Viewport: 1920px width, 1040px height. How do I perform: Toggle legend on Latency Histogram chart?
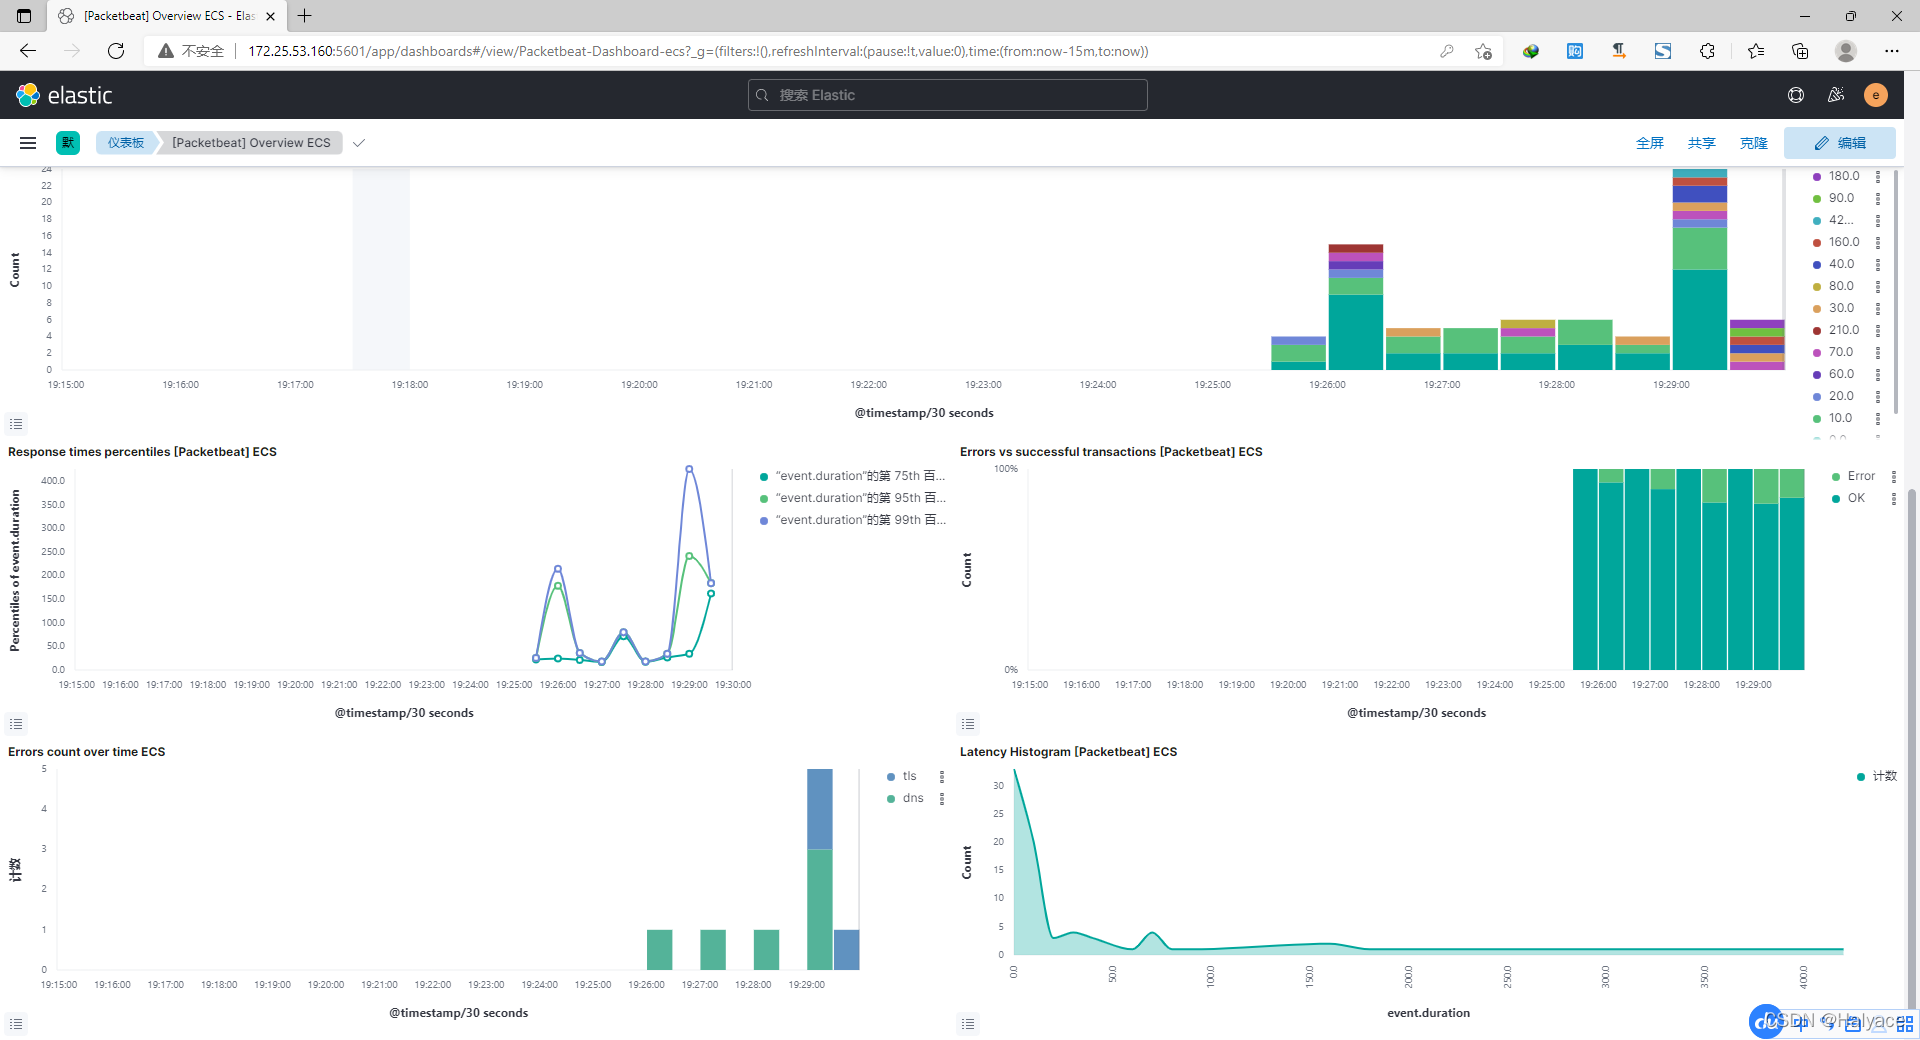968,1024
